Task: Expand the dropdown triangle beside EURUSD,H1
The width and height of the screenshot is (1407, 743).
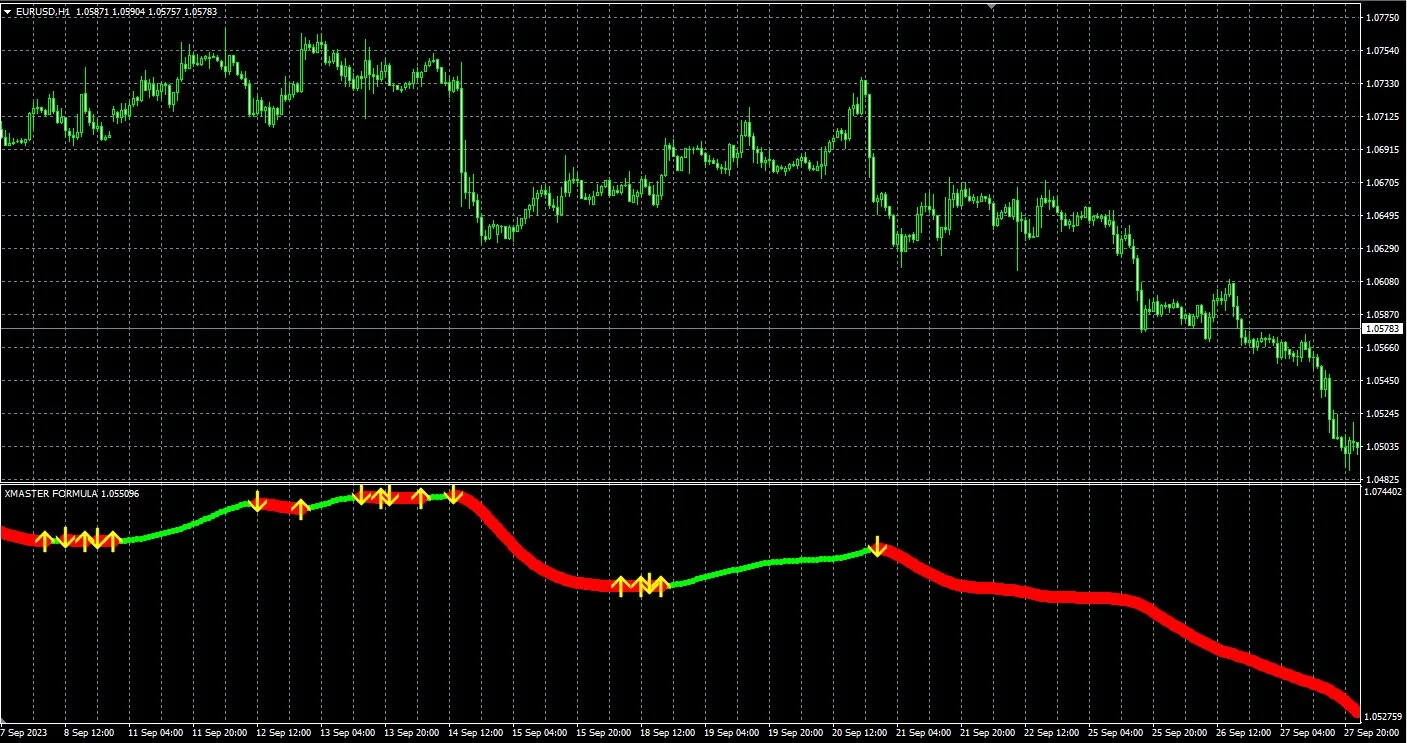Action: point(8,12)
